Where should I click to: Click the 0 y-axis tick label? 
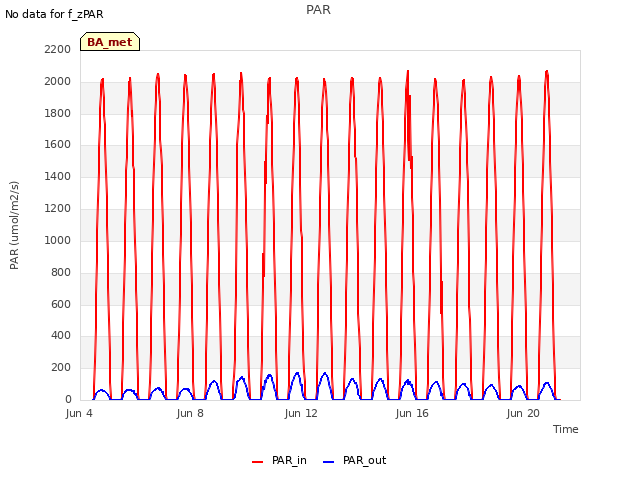pyautogui.click(x=68, y=399)
